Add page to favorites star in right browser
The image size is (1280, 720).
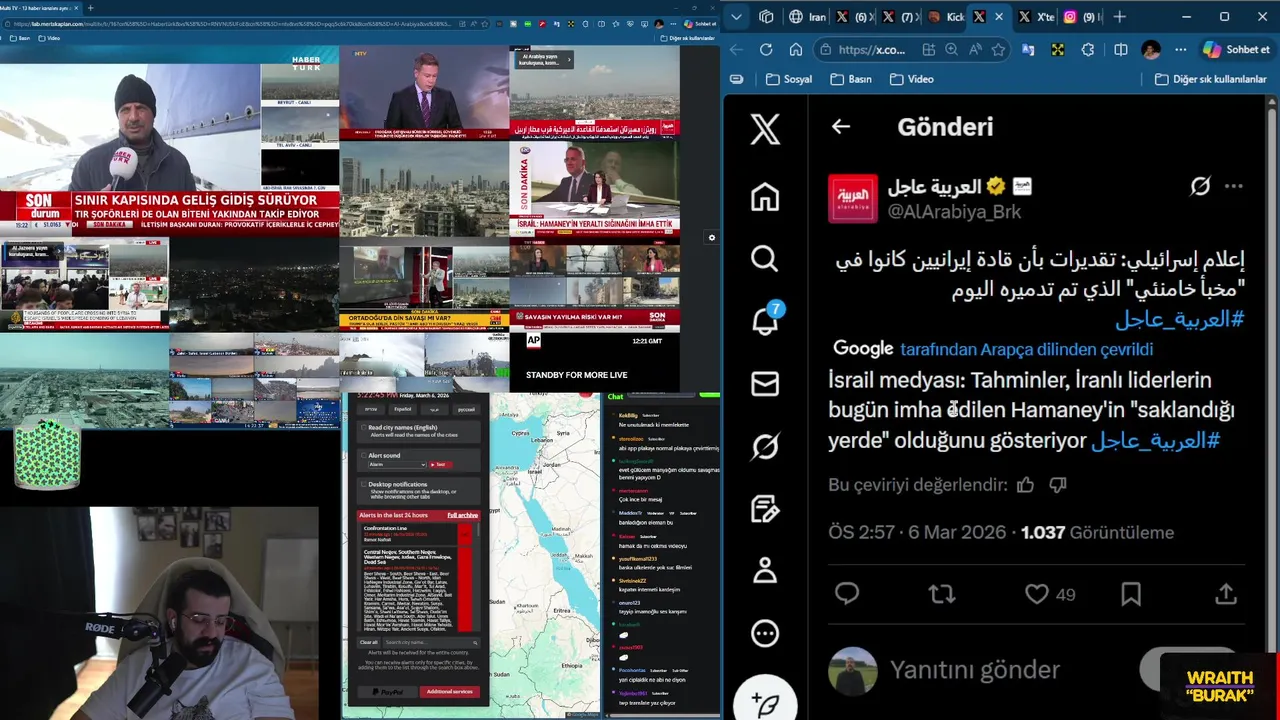[x=998, y=49]
